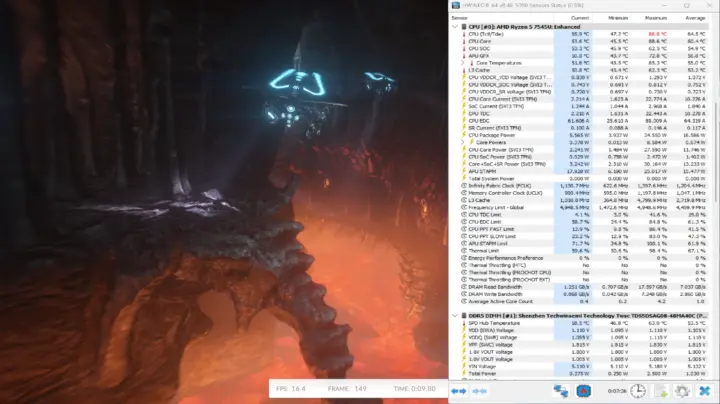Select the CPU TDC row

579,113
